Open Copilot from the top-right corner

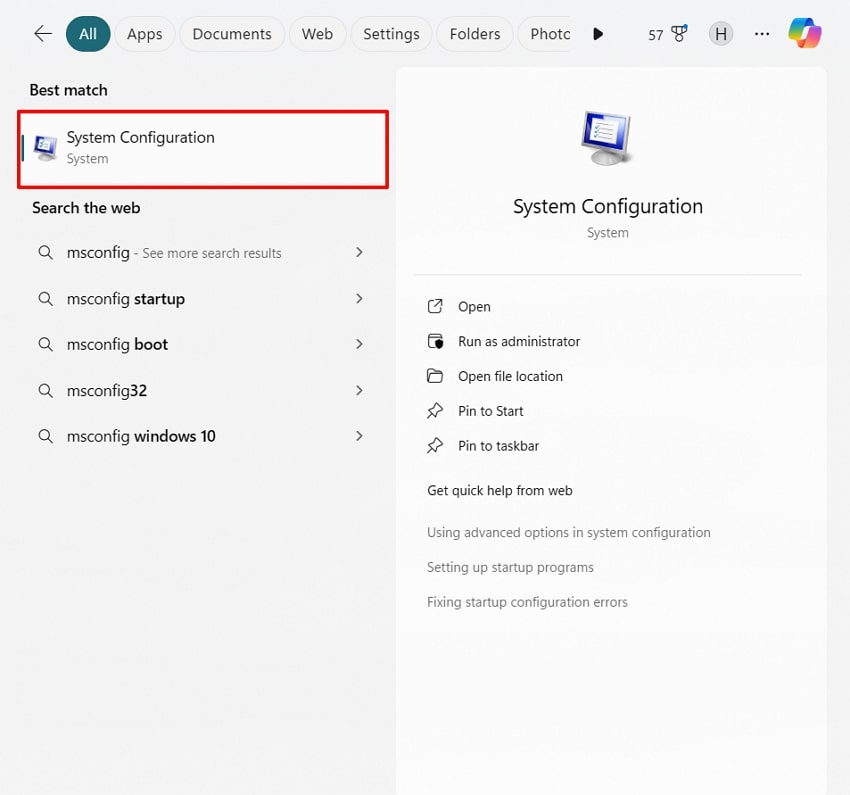coord(805,33)
